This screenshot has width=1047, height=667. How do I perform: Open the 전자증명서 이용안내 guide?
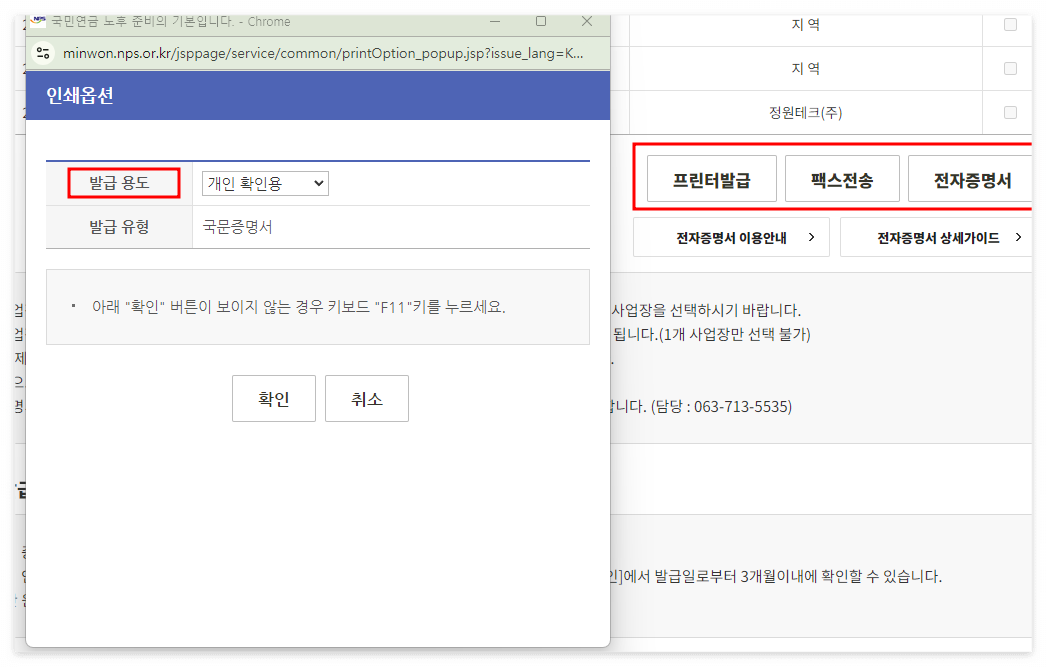coord(731,237)
